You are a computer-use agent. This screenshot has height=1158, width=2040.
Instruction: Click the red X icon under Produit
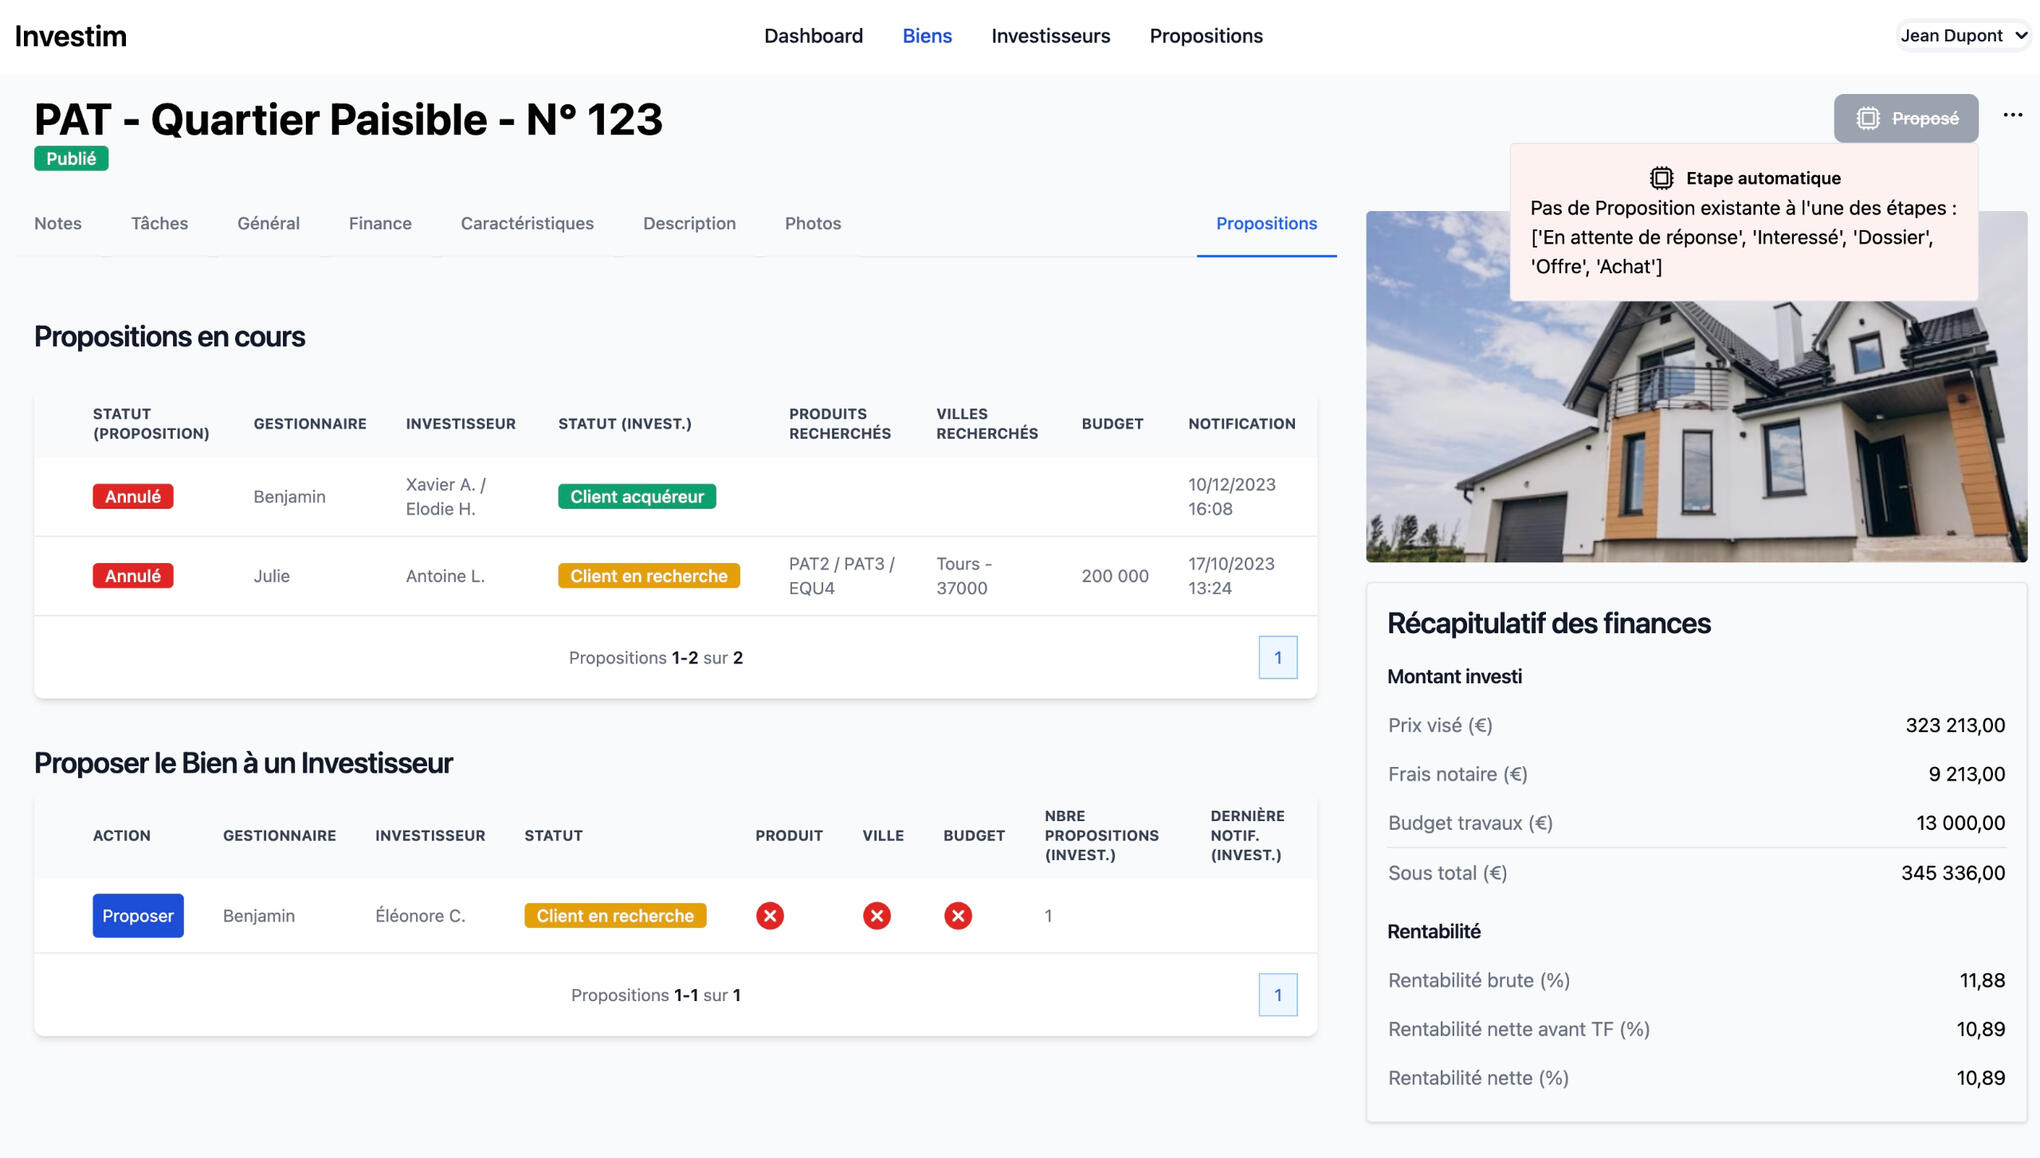[x=769, y=916]
